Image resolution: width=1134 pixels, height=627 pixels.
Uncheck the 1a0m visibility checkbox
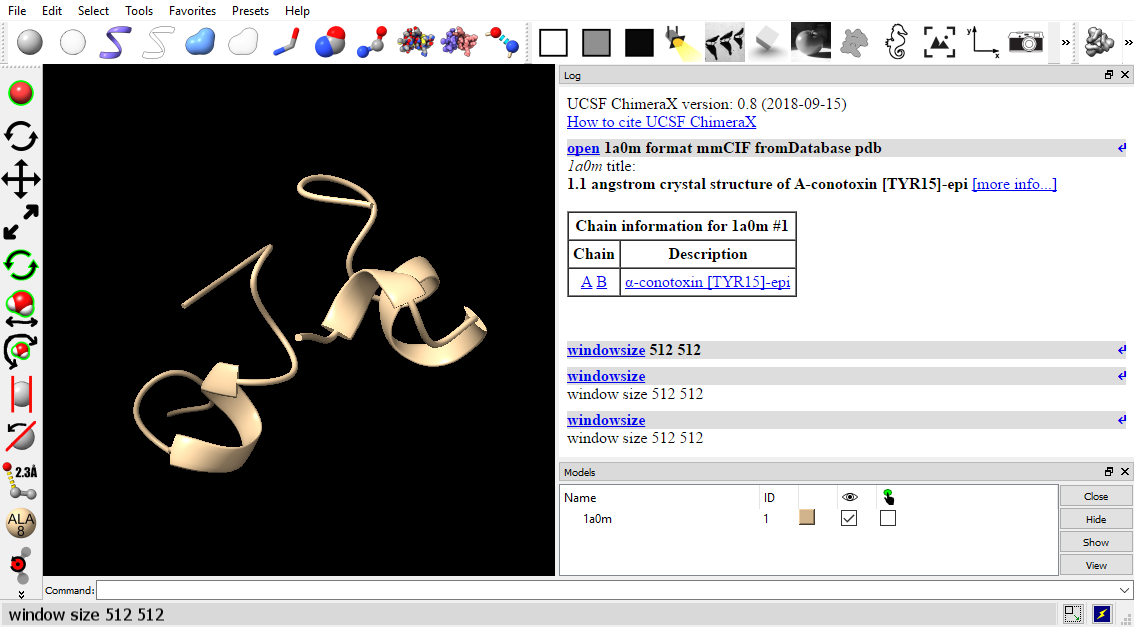[x=849, y=518]
